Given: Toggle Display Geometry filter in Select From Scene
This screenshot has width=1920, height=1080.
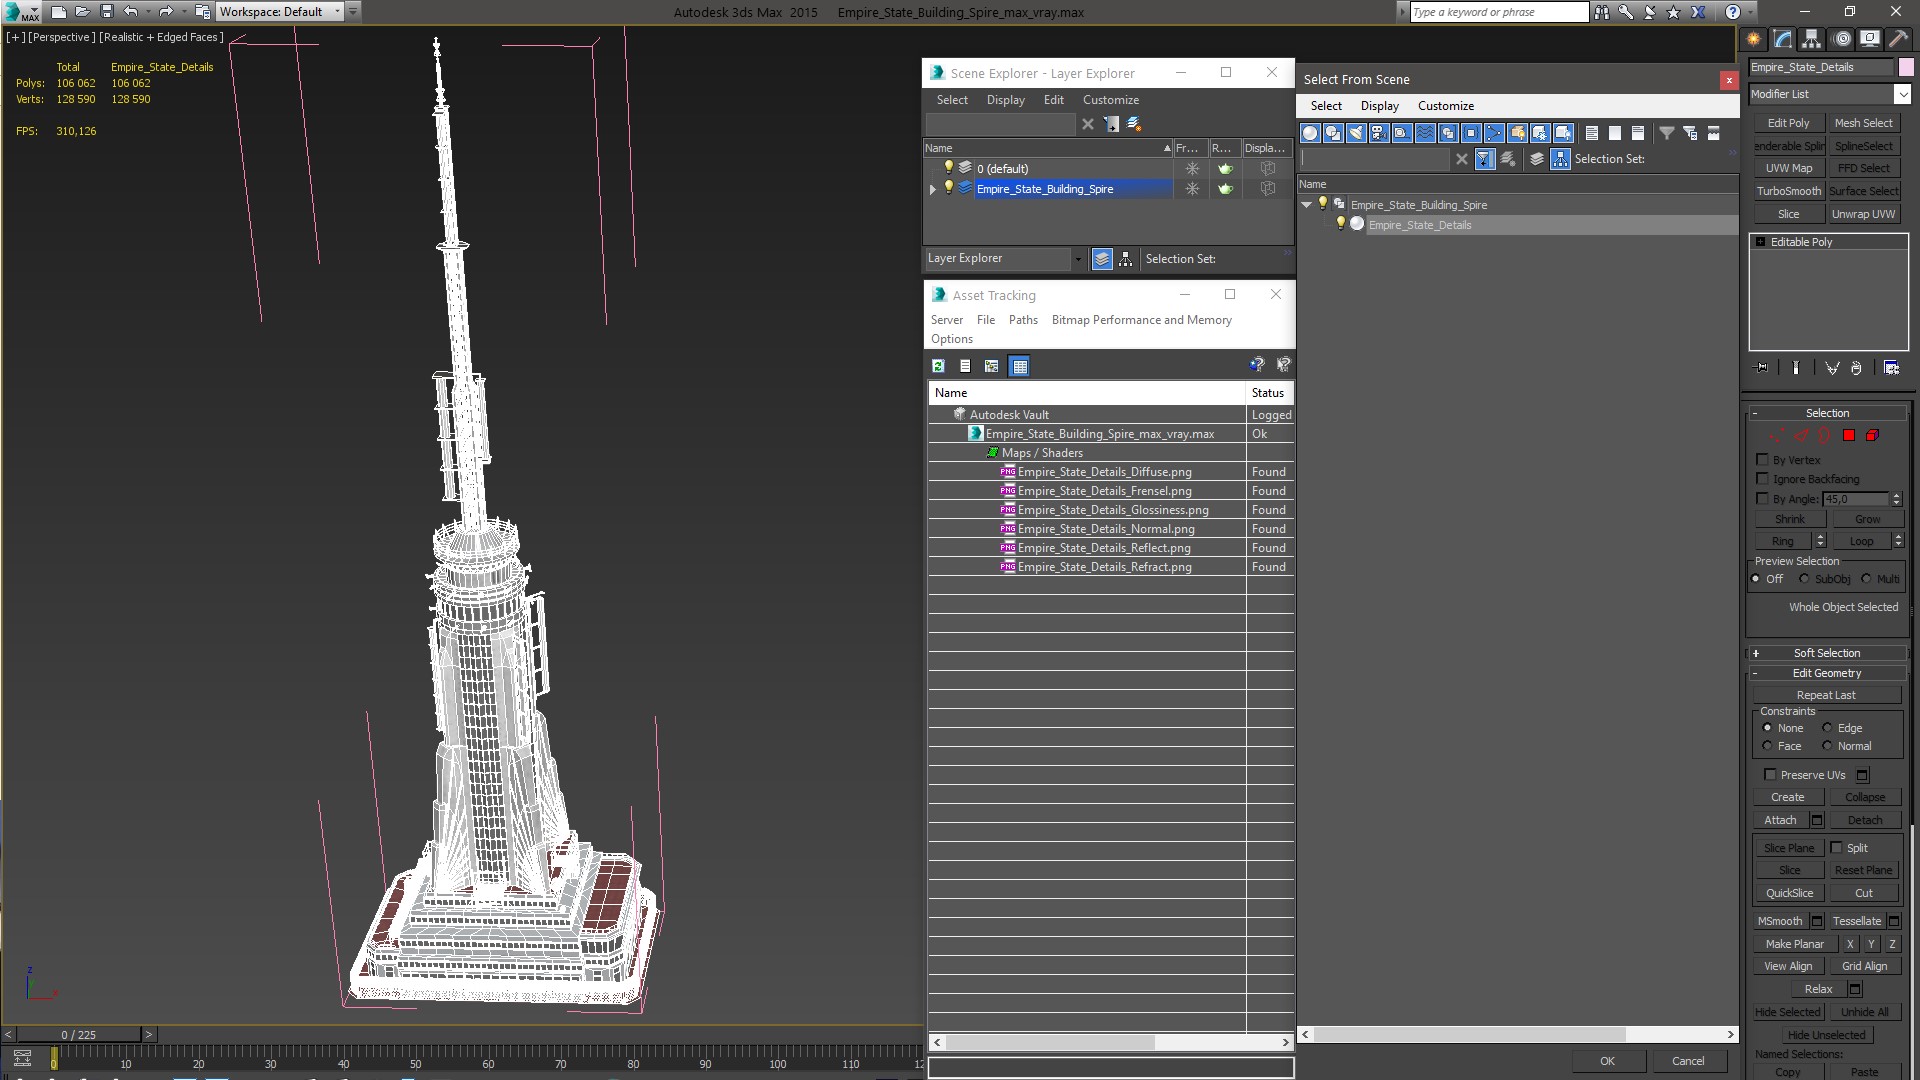Looking at the screenshot, I should tap(1310, 133).
